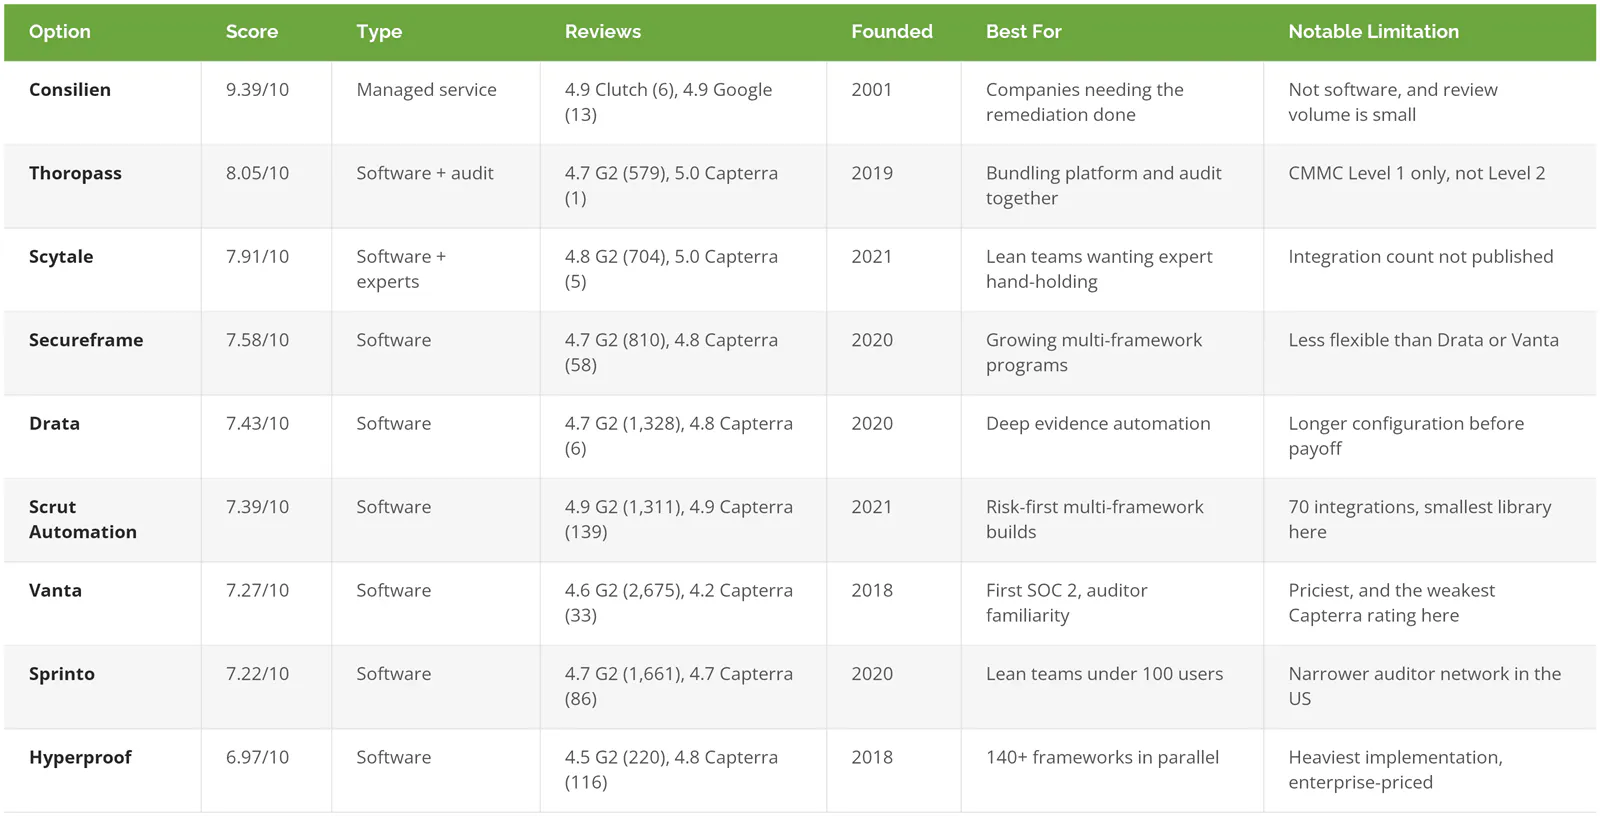The height and width of the screenshot is (816, 1600).
Task: Click 70 integrations, smallest library cell
Action: coord(1420,519)
